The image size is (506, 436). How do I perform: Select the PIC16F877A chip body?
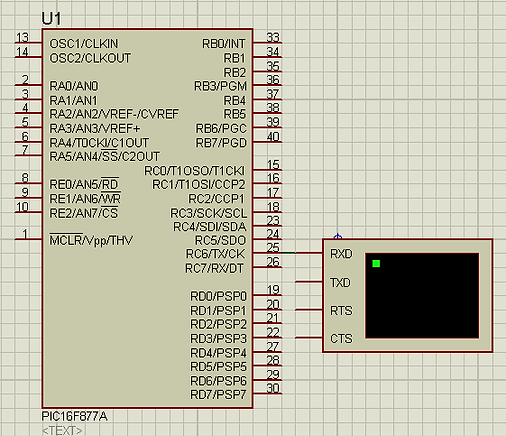coord(147,218)
